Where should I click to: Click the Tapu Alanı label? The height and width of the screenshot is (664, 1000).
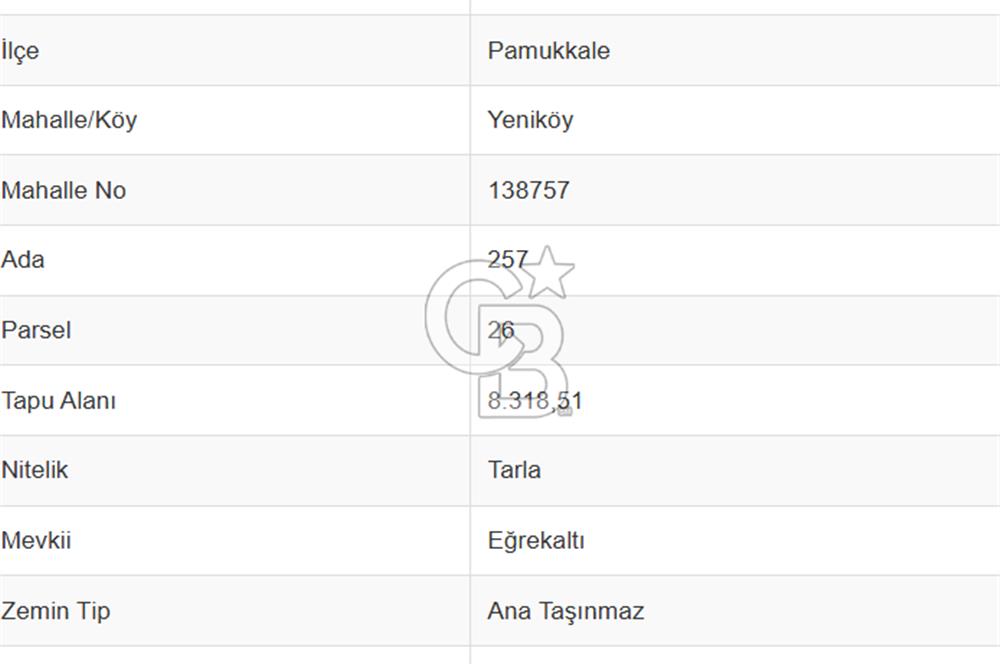(x=58, y=401)
